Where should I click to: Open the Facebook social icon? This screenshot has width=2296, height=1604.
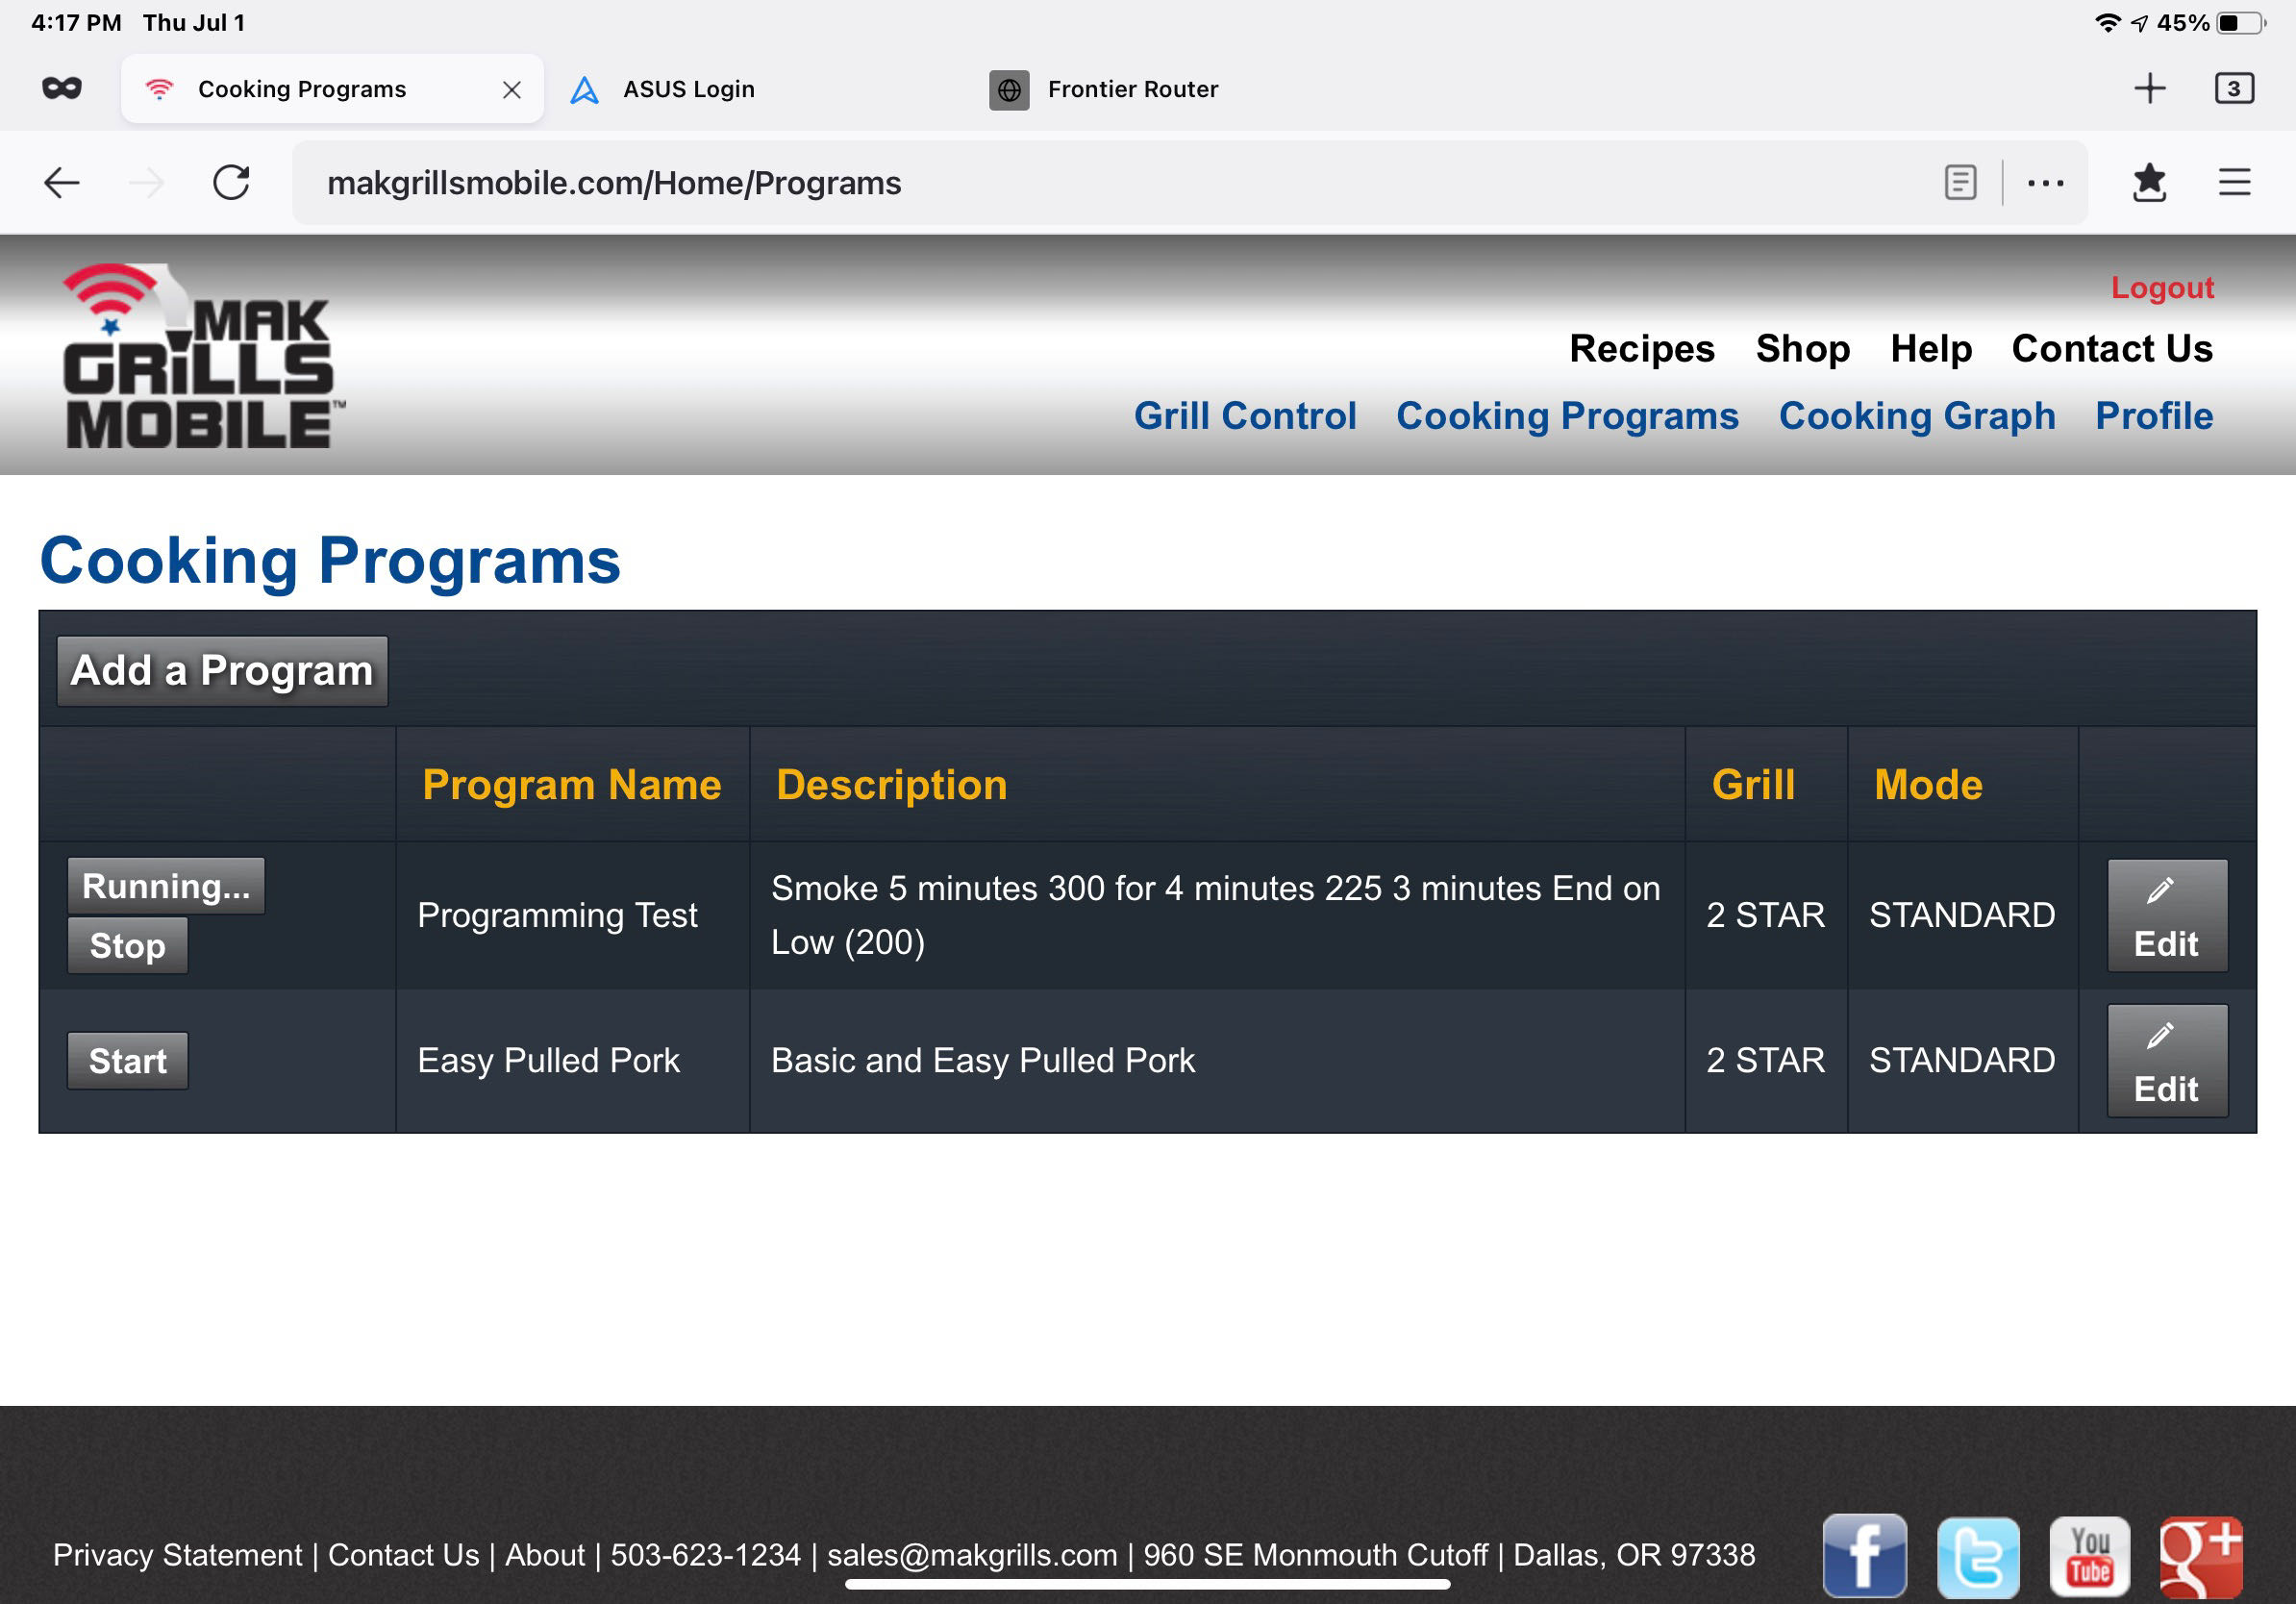[1864, 1555]
